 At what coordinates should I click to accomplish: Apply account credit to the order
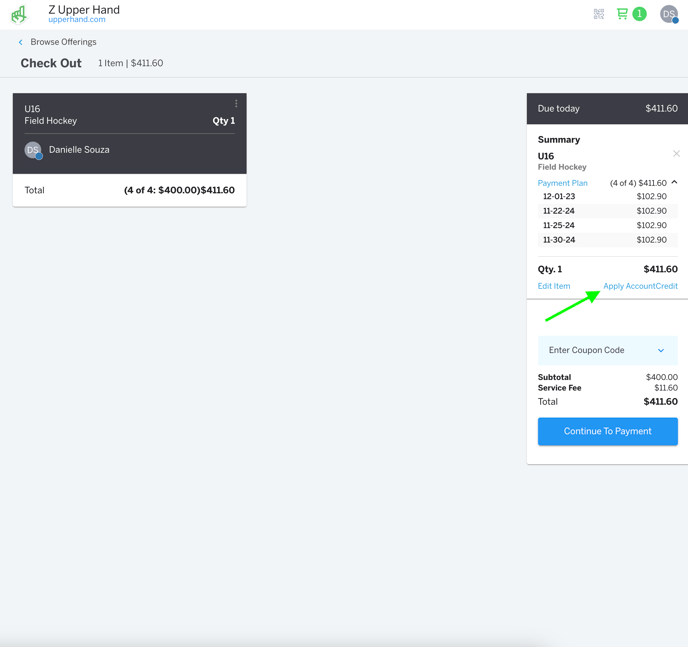tap(640, 286)
